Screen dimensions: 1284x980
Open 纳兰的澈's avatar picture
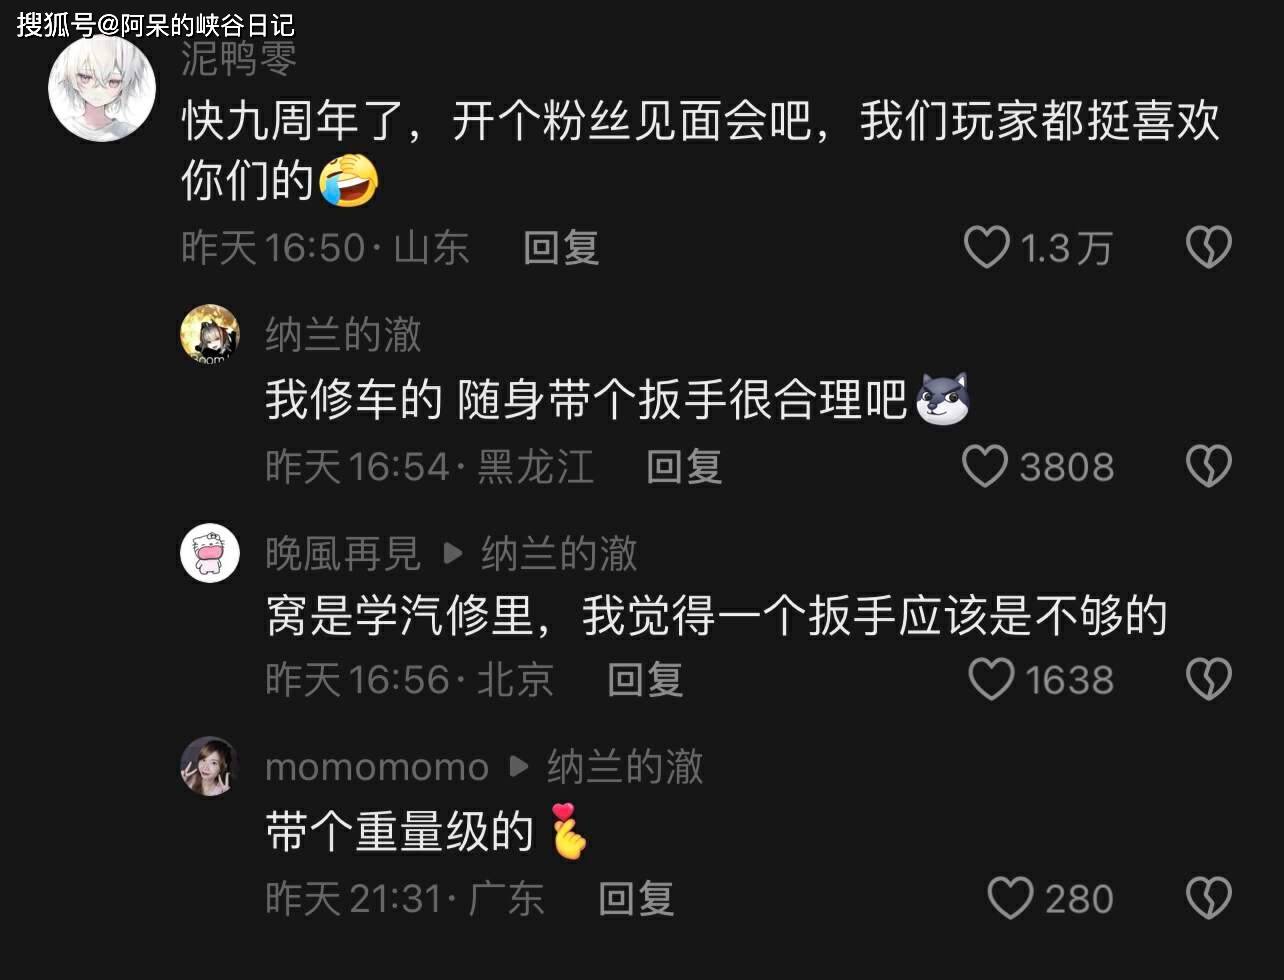[x=210, y=334]
